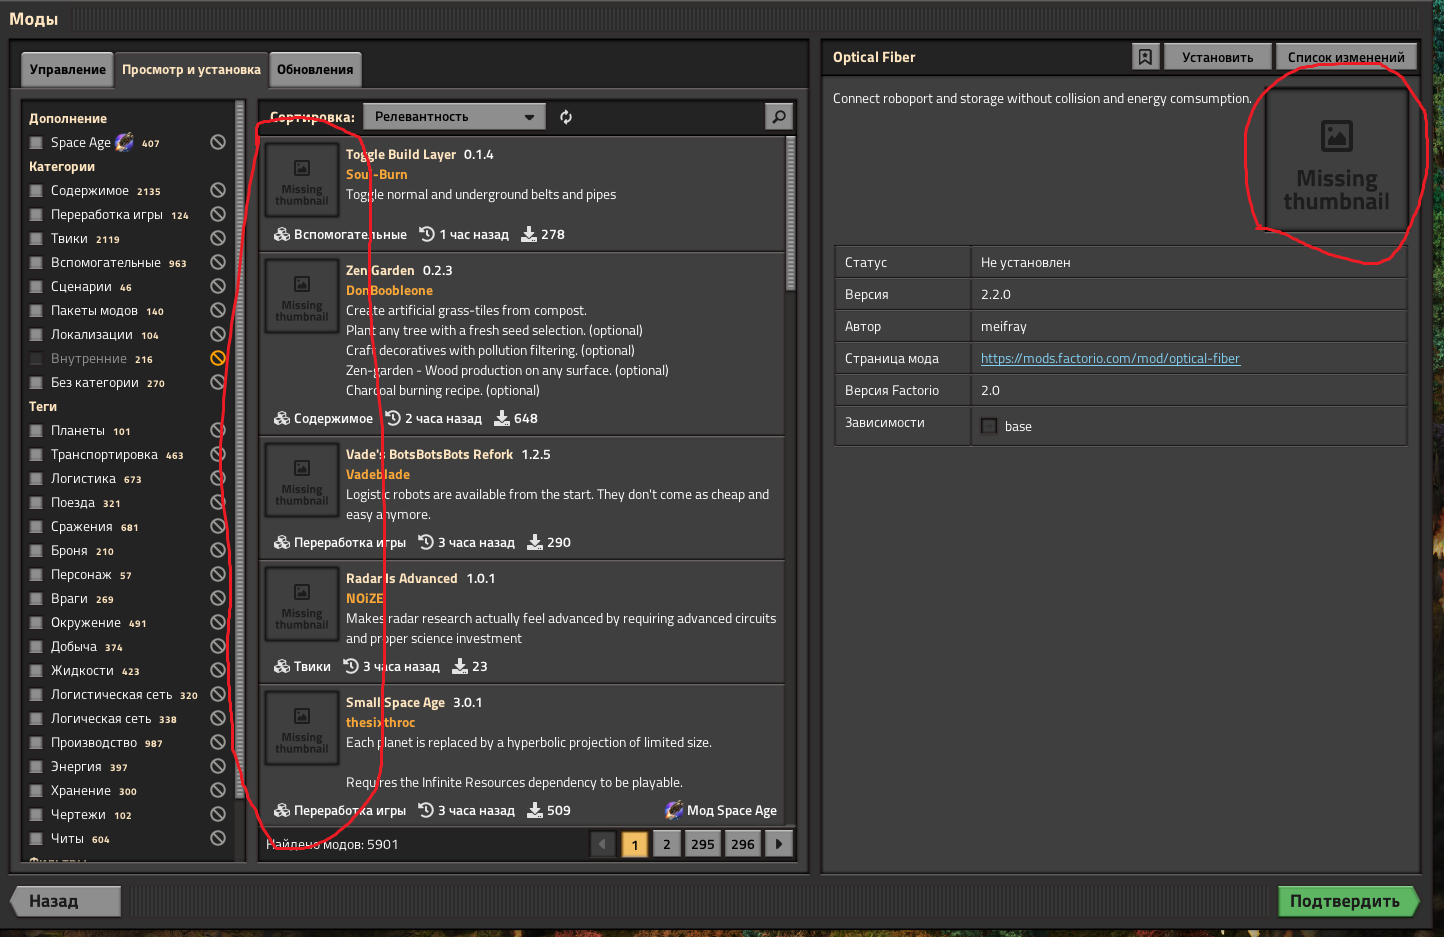Screen dimensions: 1448x937
Task: Select page 2 of results
Action: pyautogui.click(x=666, y=844)
